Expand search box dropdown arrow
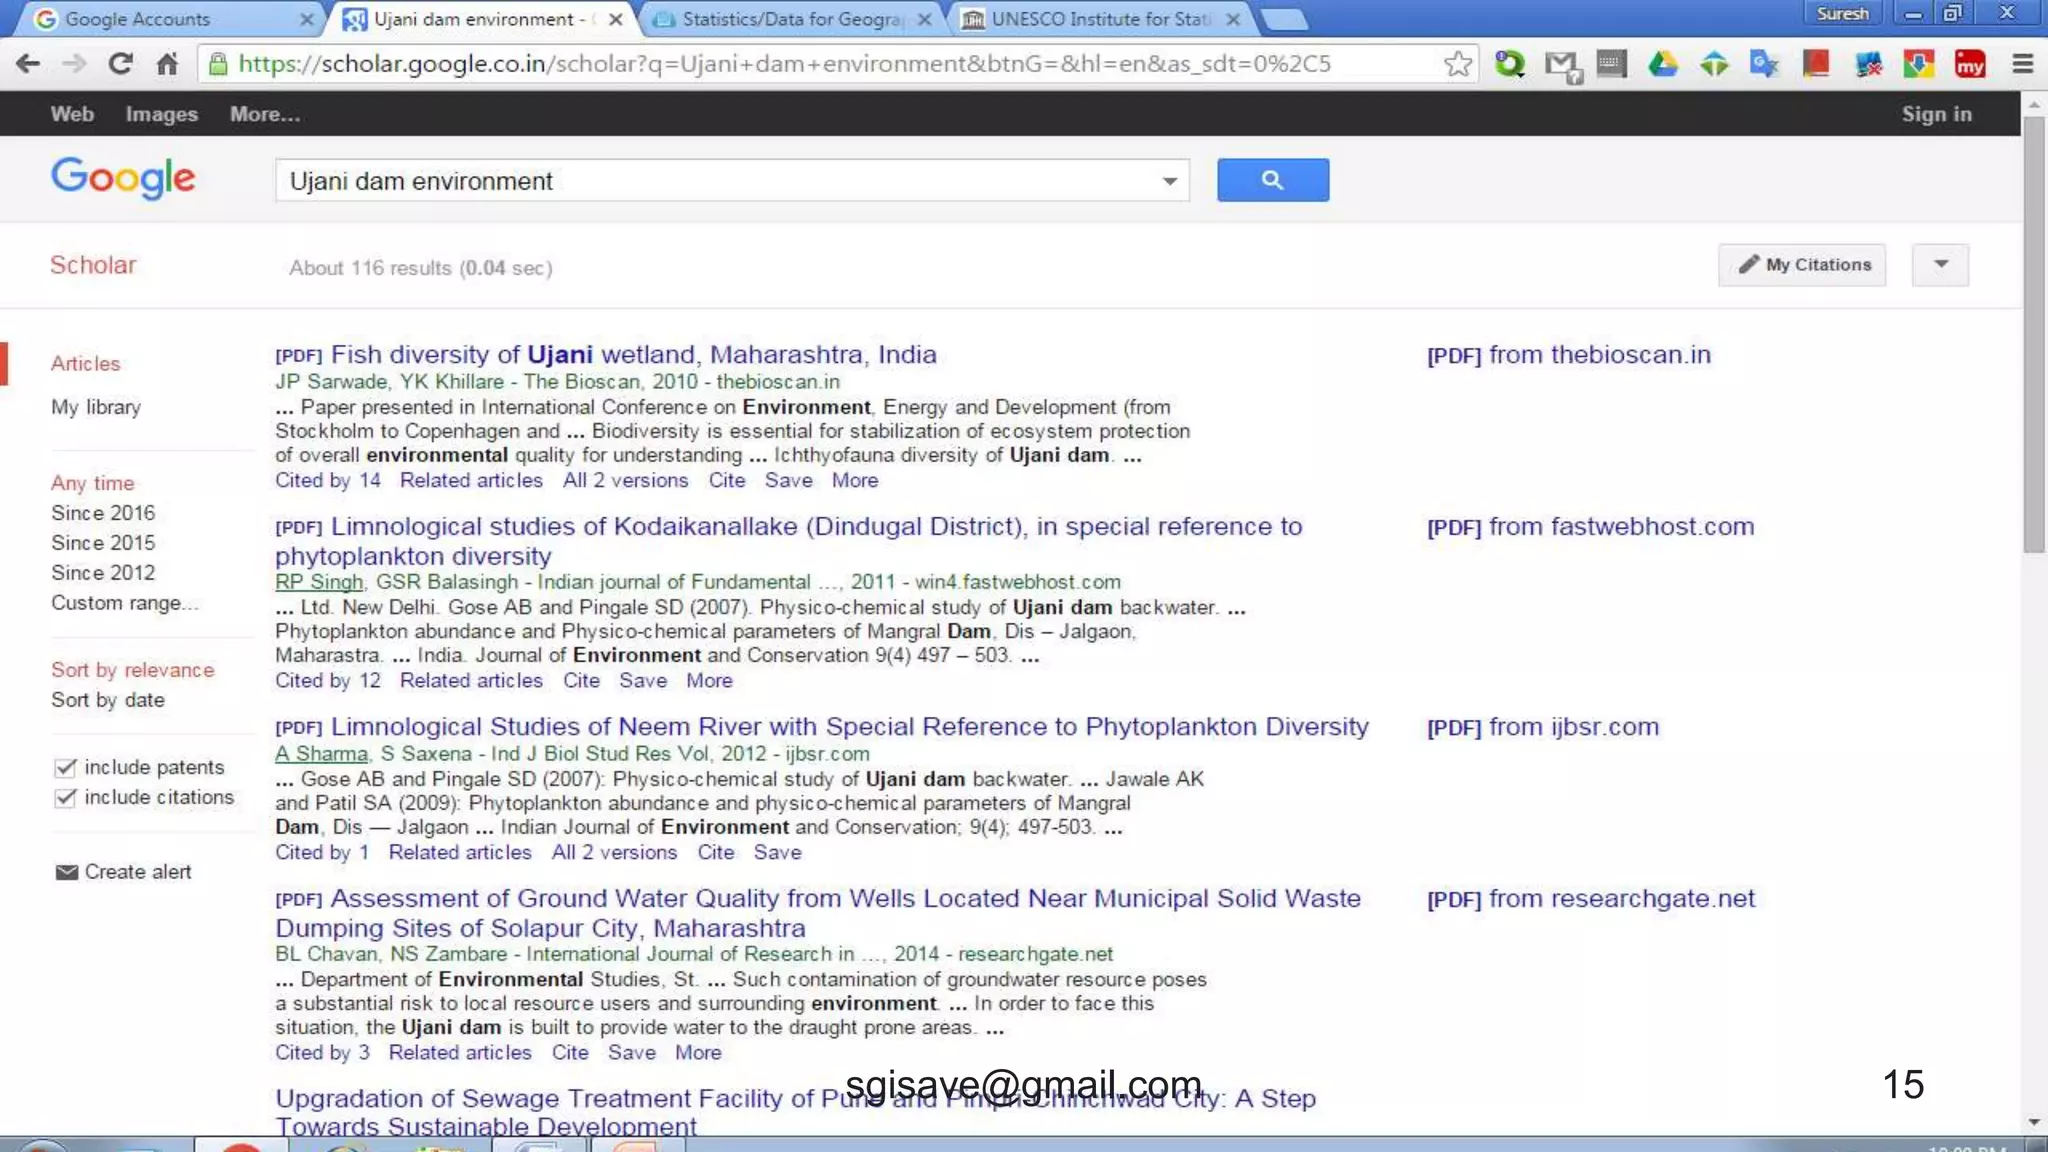The image size is (2048, 1152). coord(1169,181)
